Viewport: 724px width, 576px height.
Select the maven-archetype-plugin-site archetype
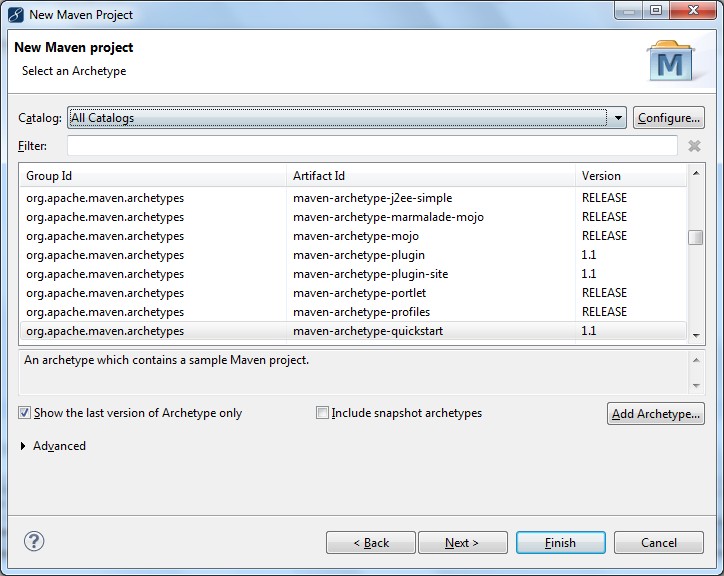[353, 274]
